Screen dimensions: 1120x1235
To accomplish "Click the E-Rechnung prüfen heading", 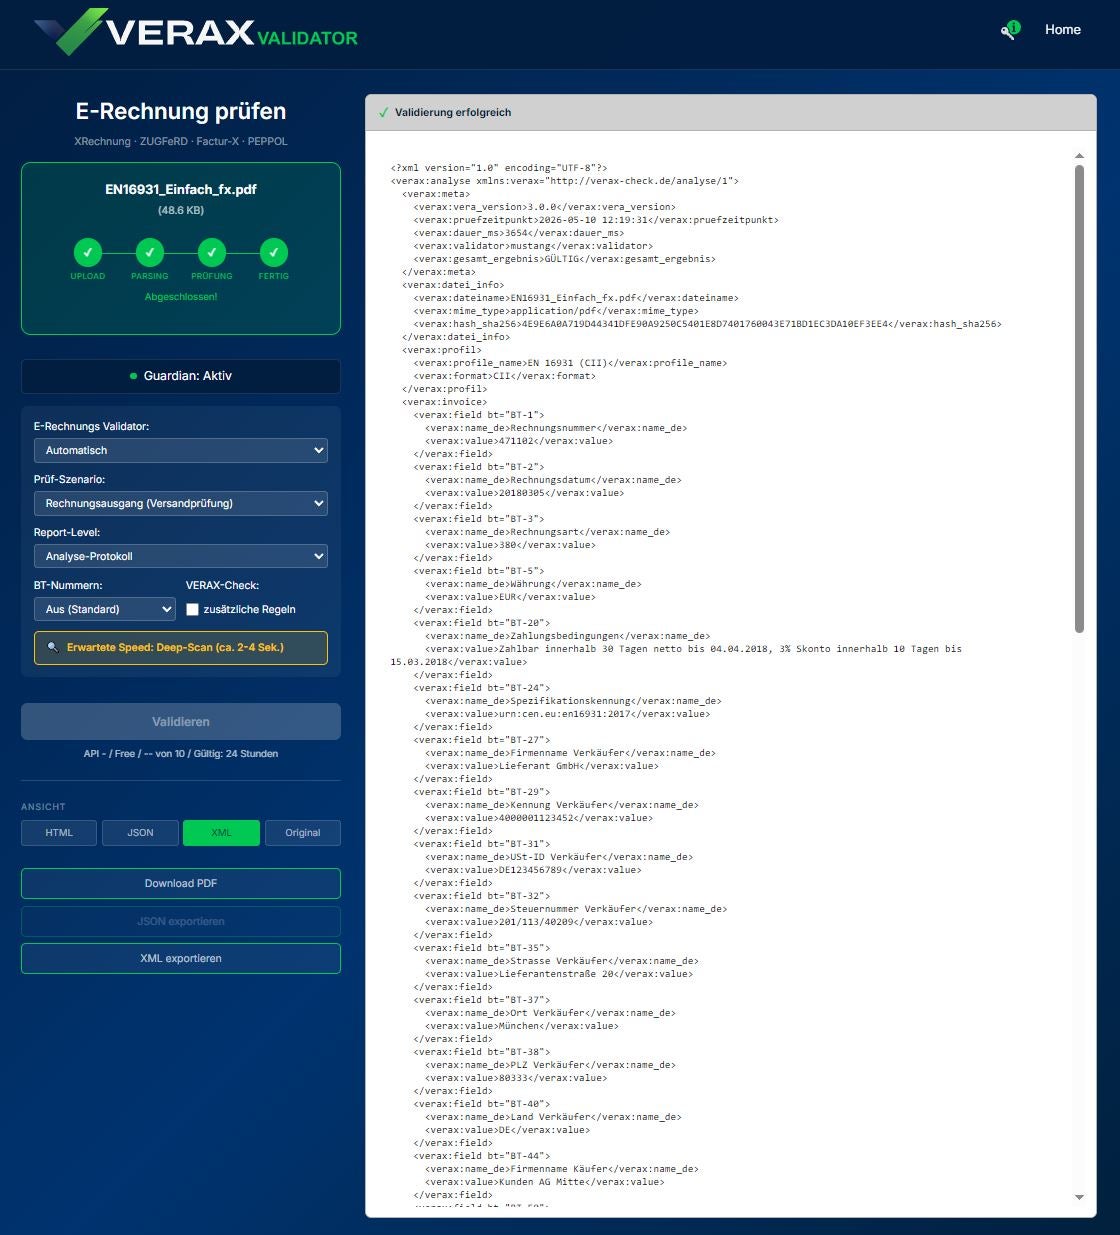I will click(x=181, y=111).
